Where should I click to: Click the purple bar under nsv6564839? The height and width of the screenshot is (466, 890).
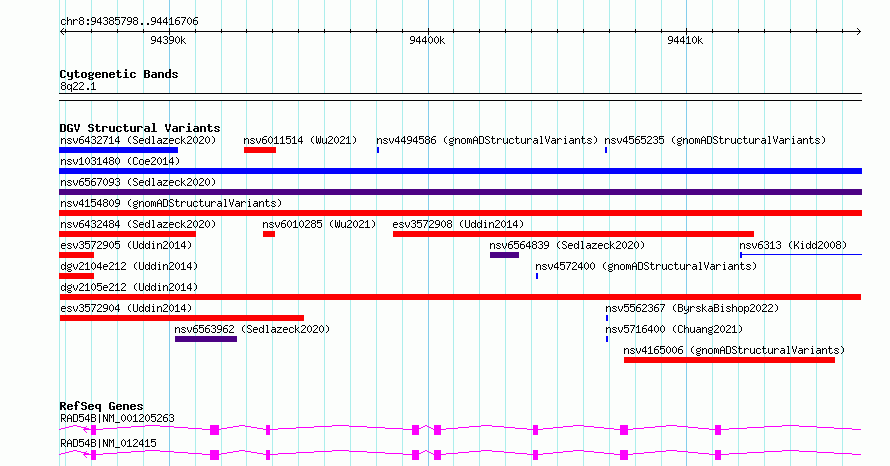(x=505, y=255)
